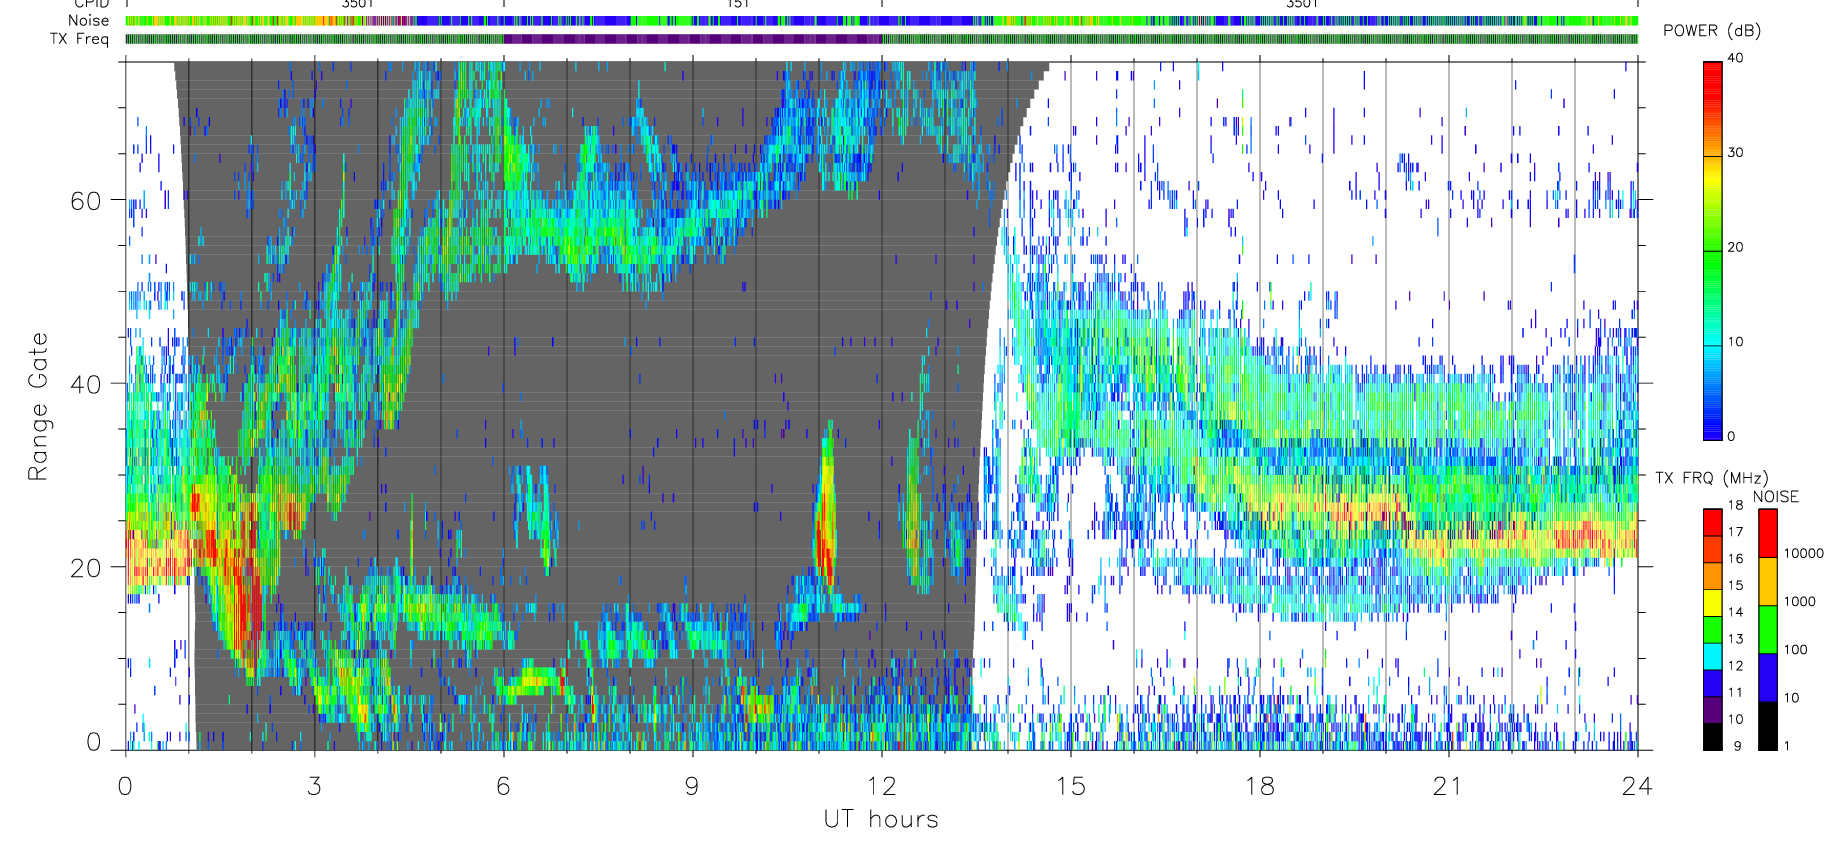Select the 'TX FRQ (MHz)' legend title
This screenshot has height=850, width=1843.
[x=1711, y=478]
